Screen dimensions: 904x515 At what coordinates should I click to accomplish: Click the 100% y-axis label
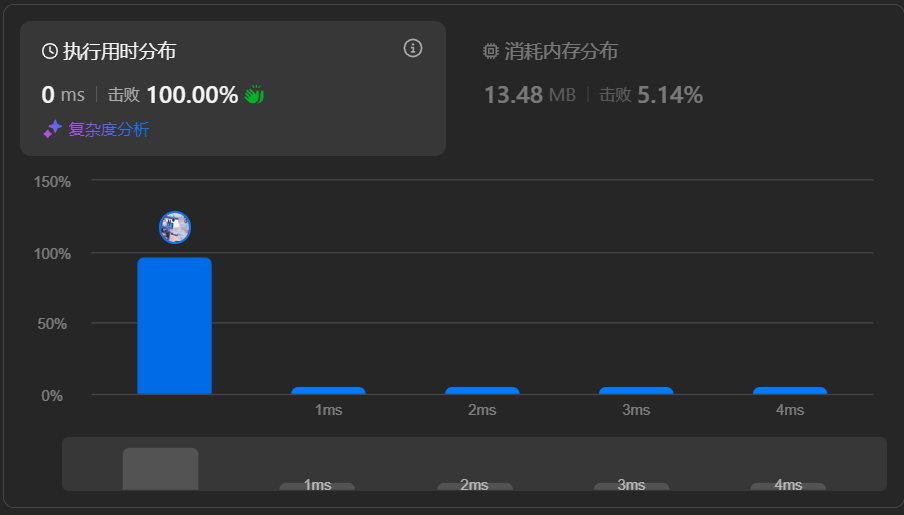click(52, 254)
